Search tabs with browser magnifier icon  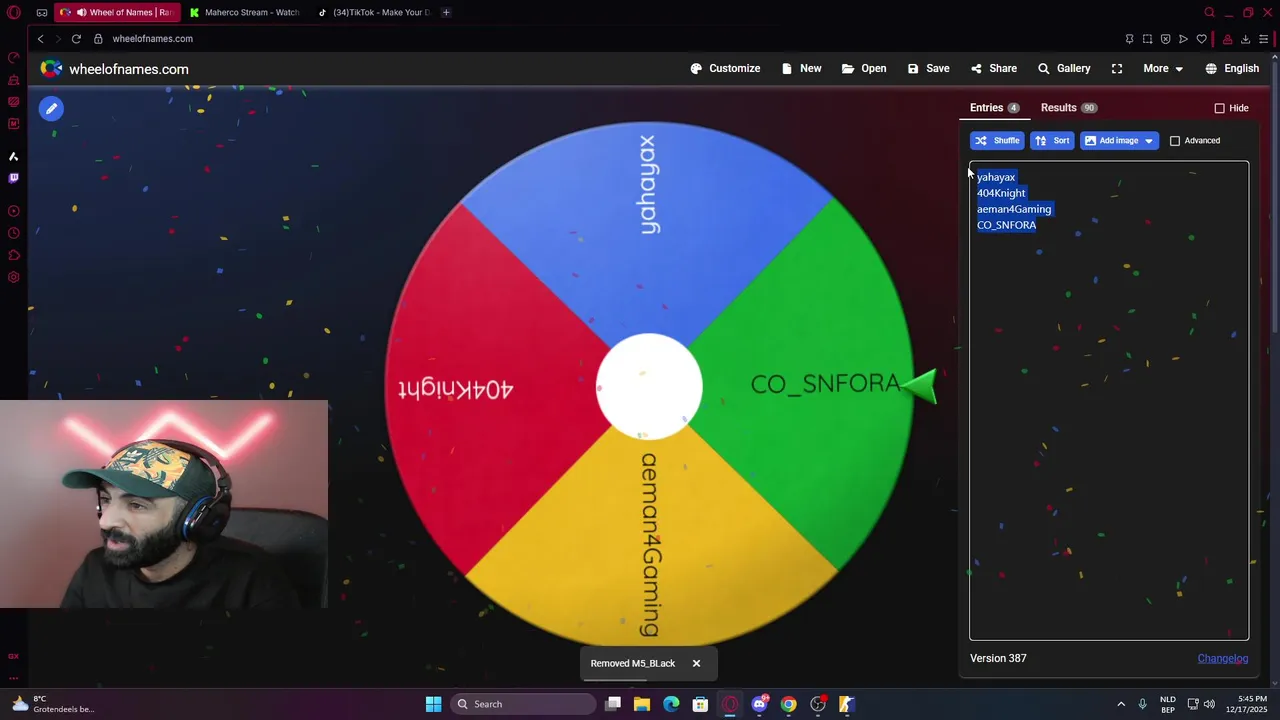click(x=1209, y=12)
